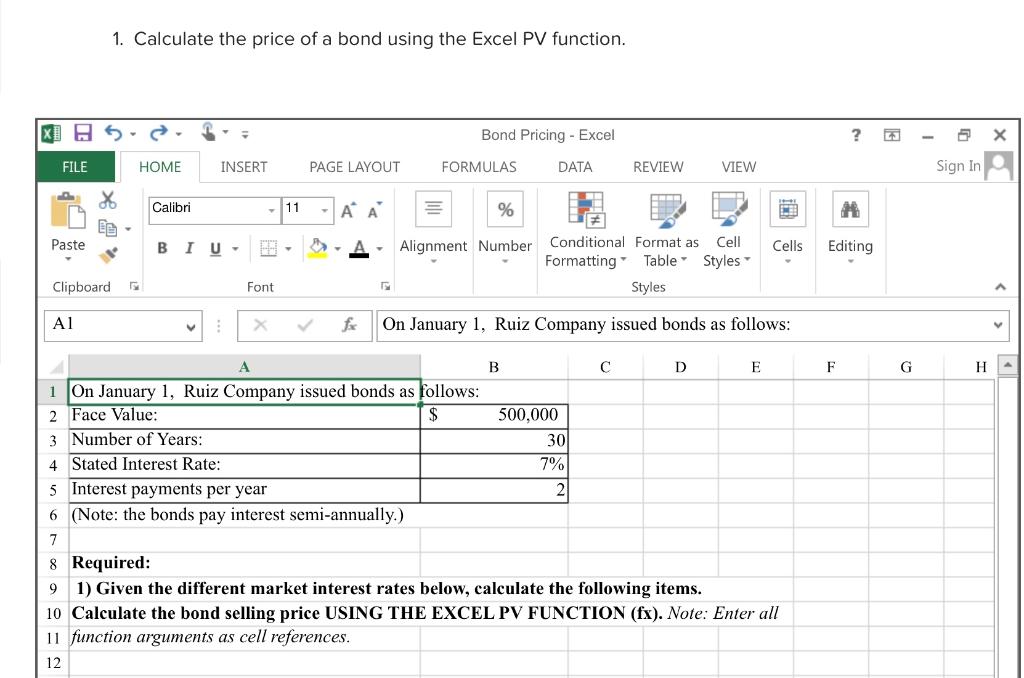Click the Font Color letter A
The width and height of the screenshot is (1024, 678).
tap(359, 248)
